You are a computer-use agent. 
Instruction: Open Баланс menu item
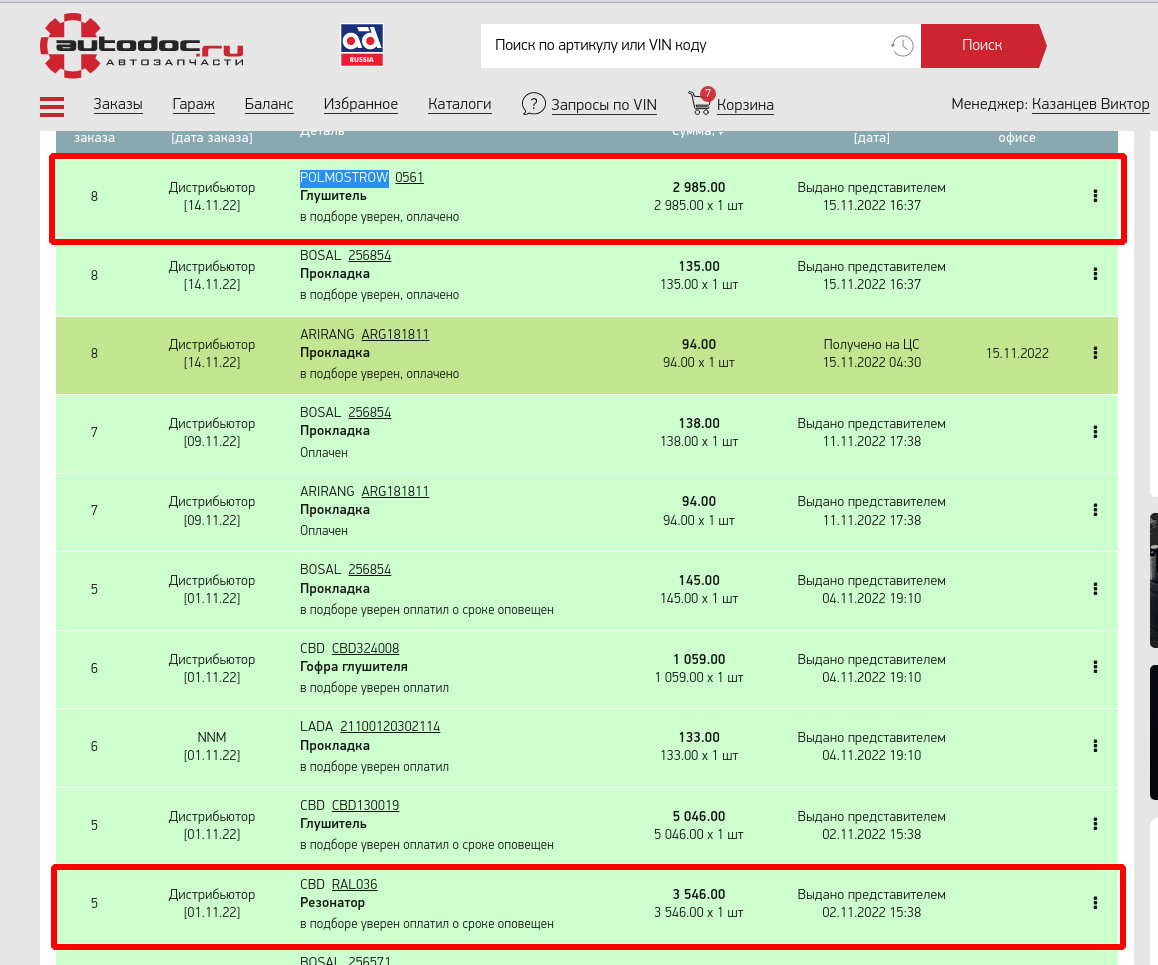click(269, 104)
